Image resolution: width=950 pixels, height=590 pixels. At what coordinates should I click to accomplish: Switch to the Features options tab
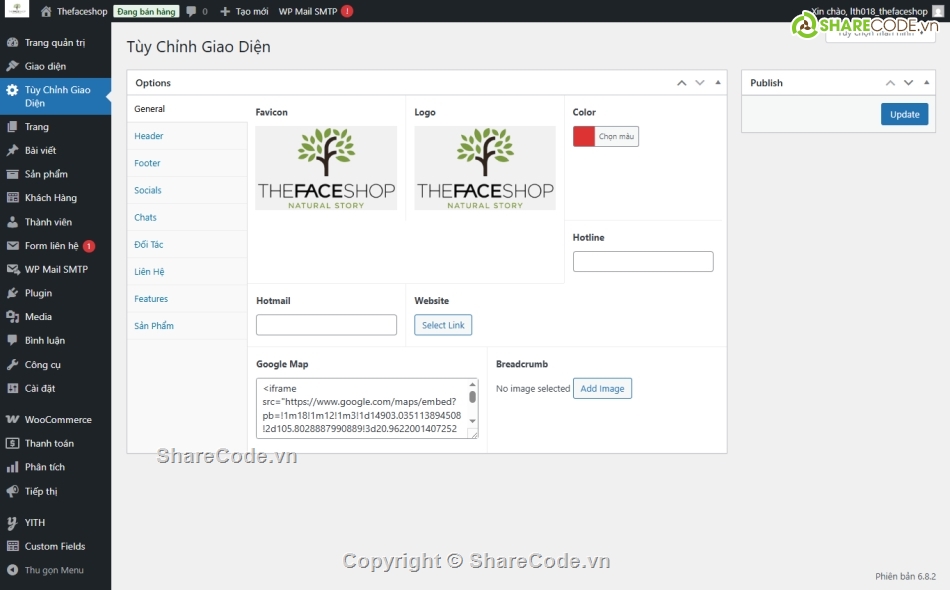coord(187,299)
